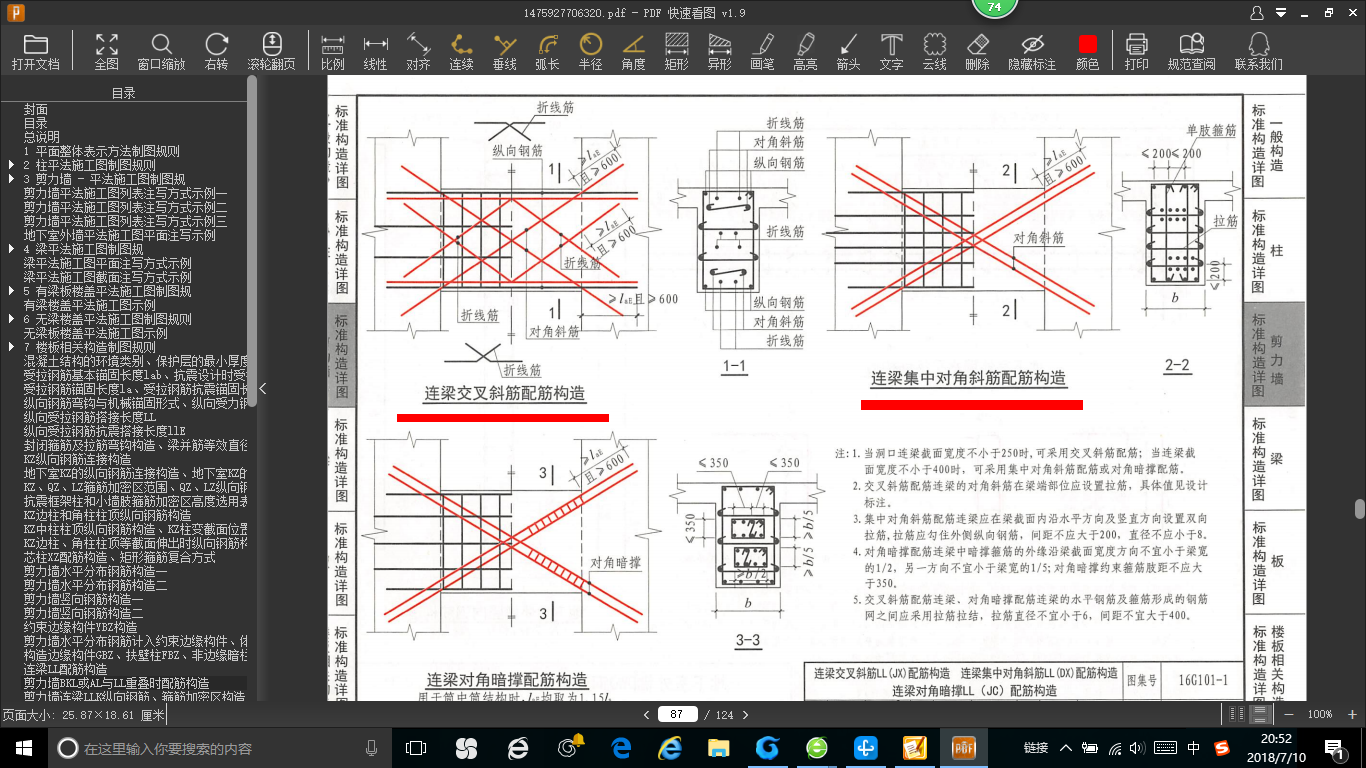Select the 弧长 arc length tool
Screen dimensions: 1366x768
click(547, 51)
